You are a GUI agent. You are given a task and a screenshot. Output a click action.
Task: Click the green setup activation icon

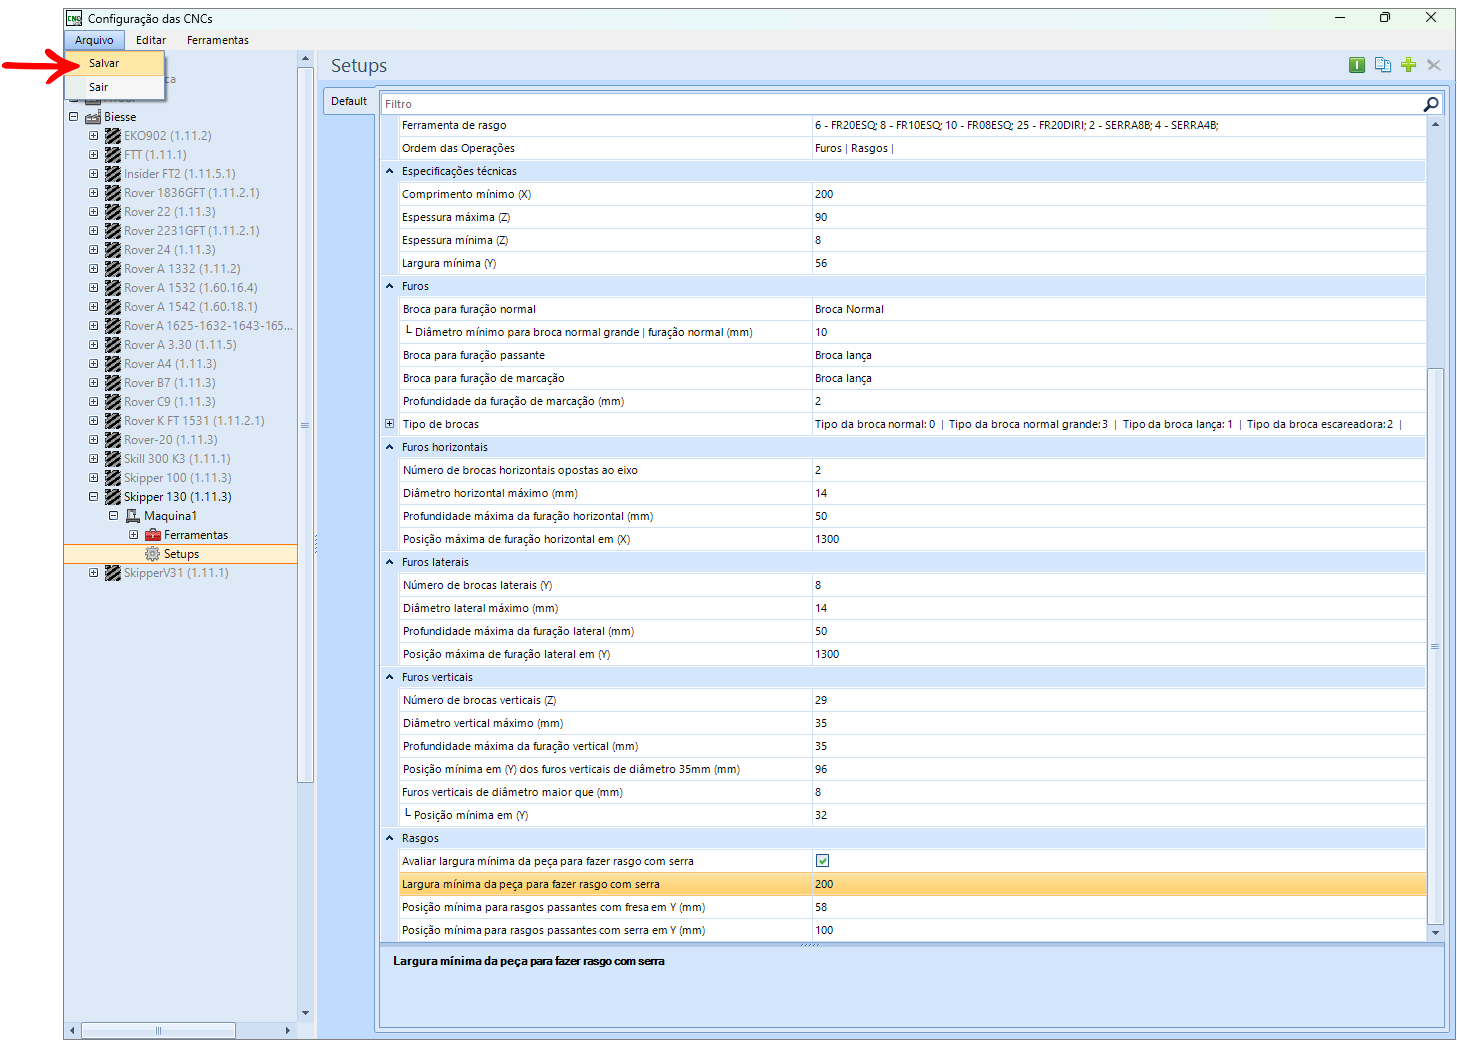tap(1357, 65)
